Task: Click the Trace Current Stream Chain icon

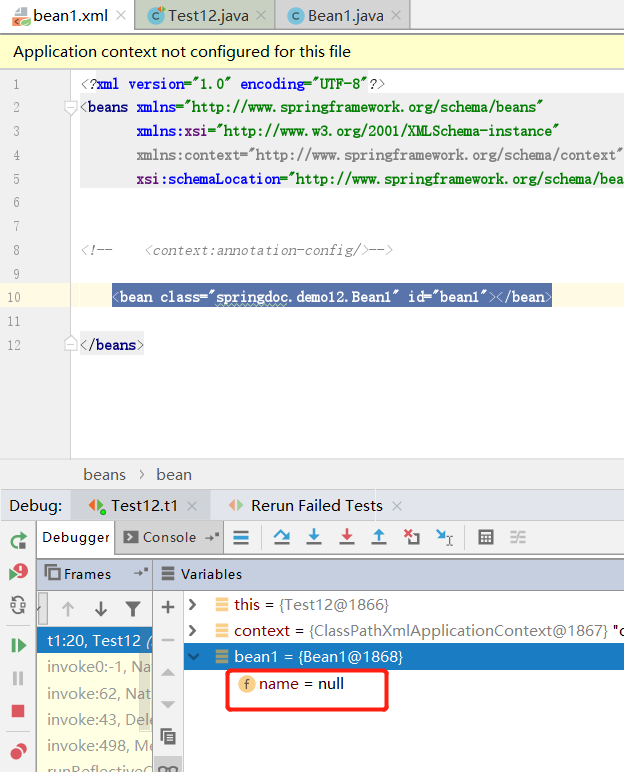Action: (x=518, y=537)
